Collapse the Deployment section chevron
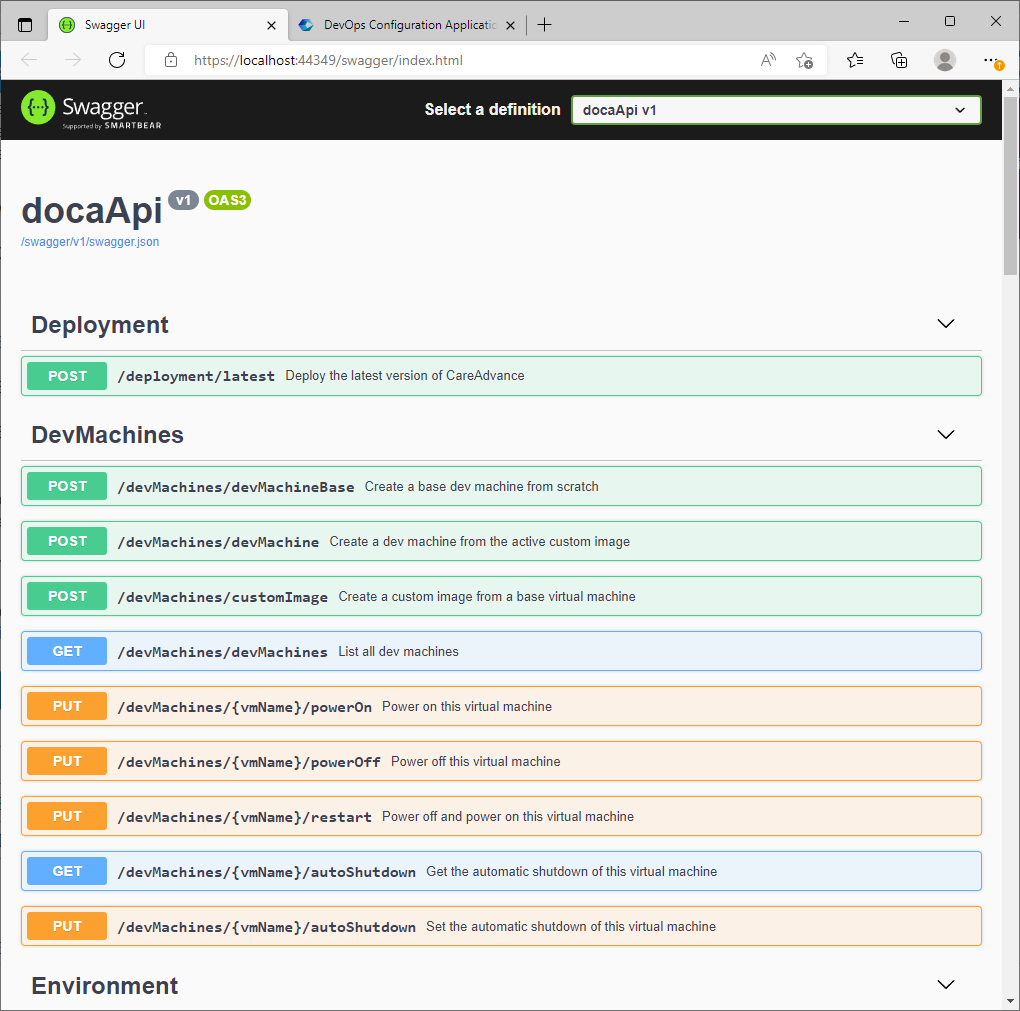The width and height of the screenshot is (1020, 1011). (x=945, y=323)
